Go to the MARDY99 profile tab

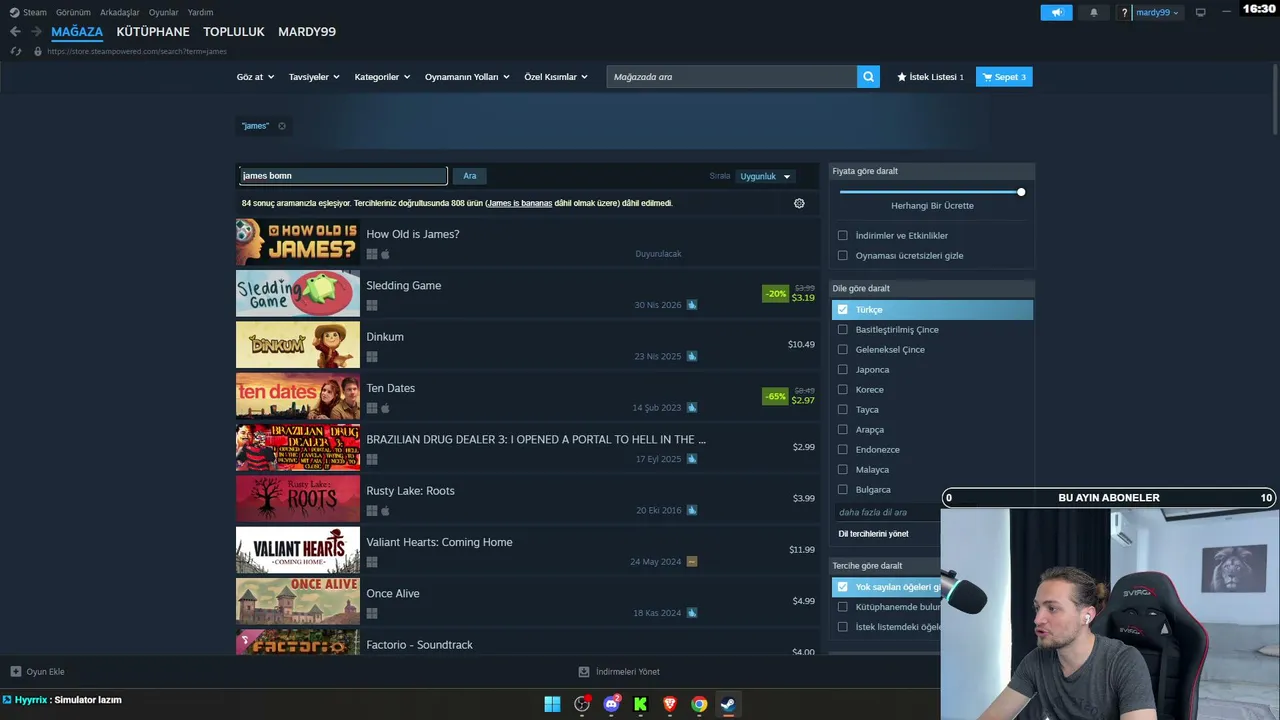(x=307, y=32)
